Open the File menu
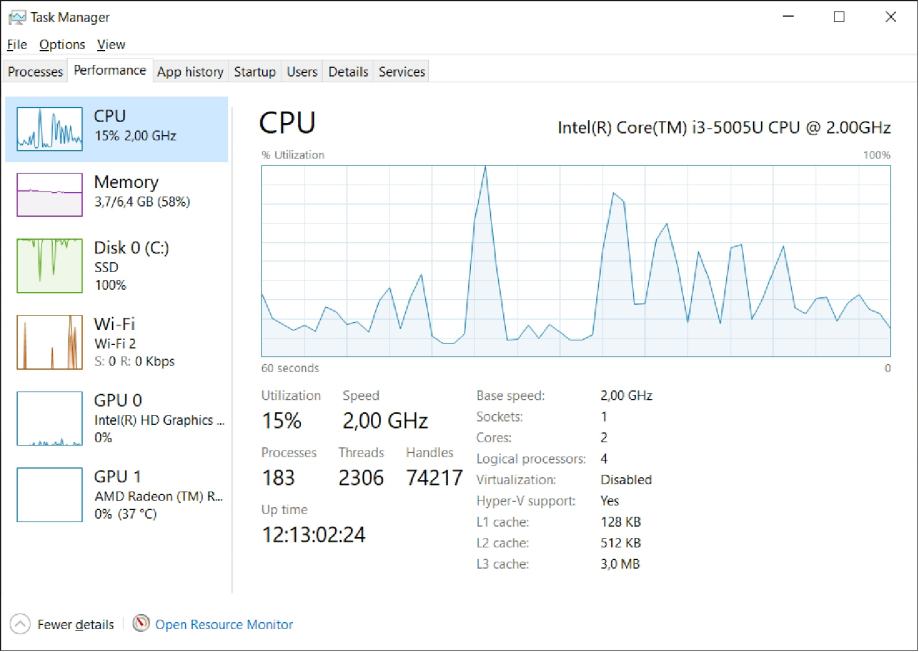The image size is (919, 652). pos(17,44)
